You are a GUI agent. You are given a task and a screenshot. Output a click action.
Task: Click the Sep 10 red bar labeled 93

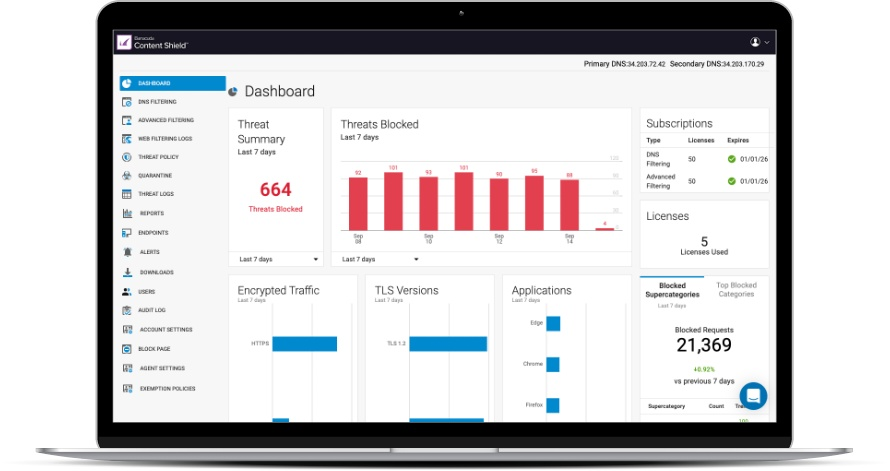pyautogui.click(x=429, y=204)
